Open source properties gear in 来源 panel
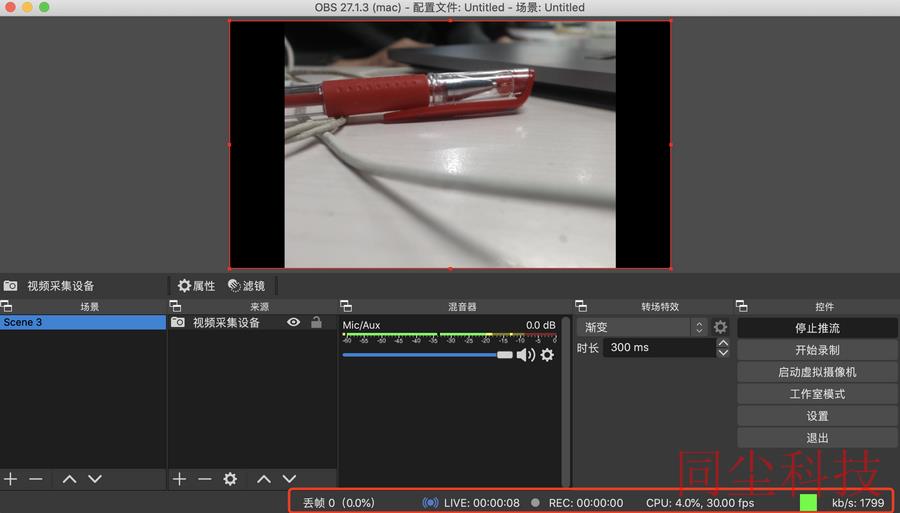Screen dimensions: 900x513 tap(230, 479)
